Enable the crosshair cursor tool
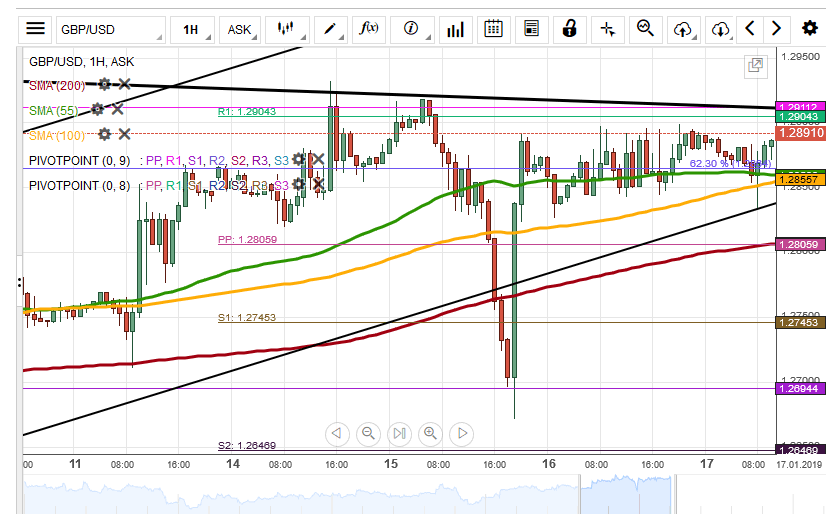Viewport: 834px width, 521px height. click(x=607, y=29)
